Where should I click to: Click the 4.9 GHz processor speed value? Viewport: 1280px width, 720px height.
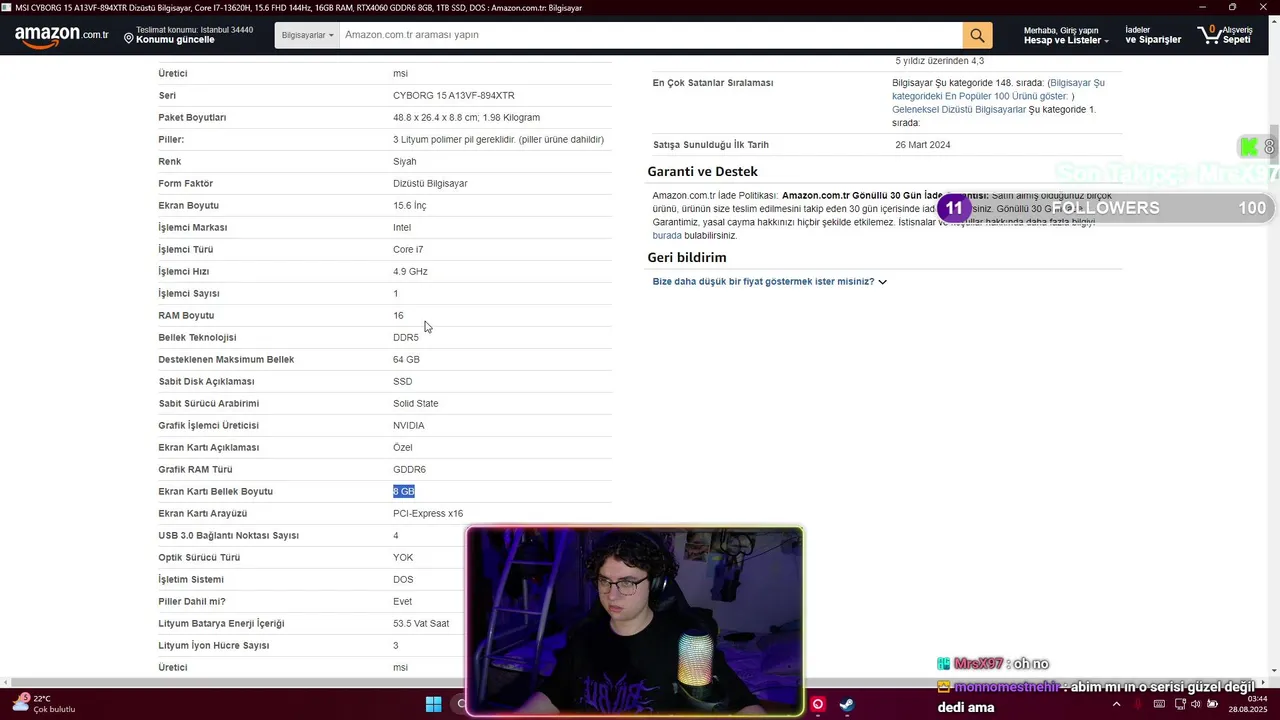click(410, 272)
